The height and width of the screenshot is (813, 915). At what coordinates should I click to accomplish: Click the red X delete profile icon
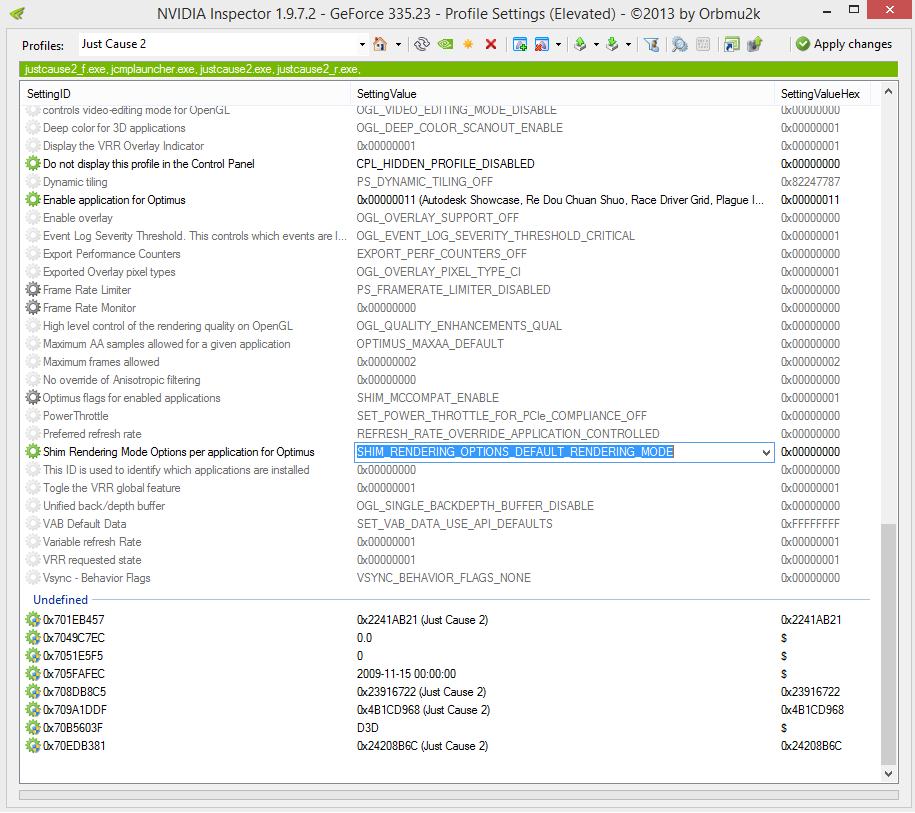pos(491,44)
